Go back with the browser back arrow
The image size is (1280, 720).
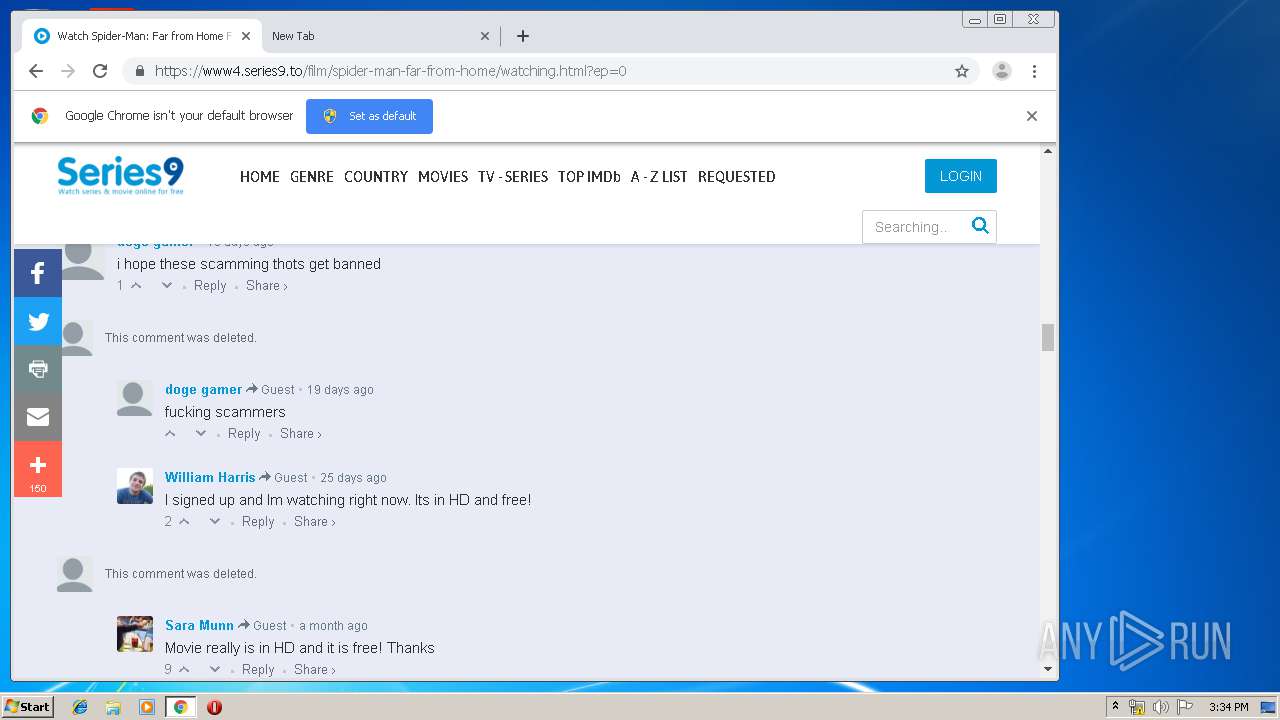tap(36, 71)
